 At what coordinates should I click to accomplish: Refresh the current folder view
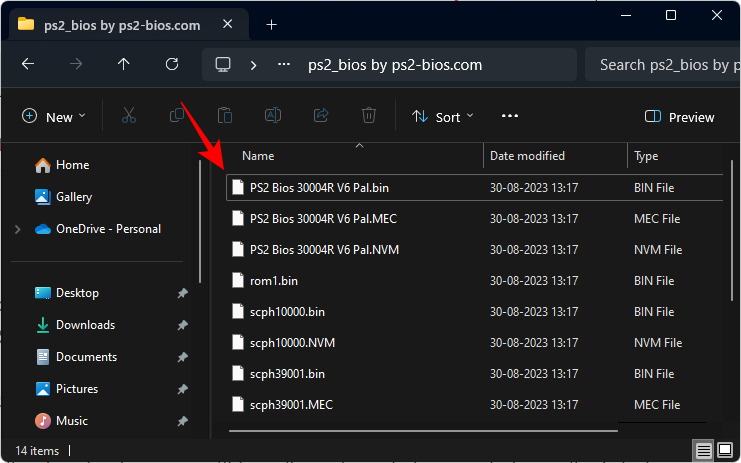(172, 64)
